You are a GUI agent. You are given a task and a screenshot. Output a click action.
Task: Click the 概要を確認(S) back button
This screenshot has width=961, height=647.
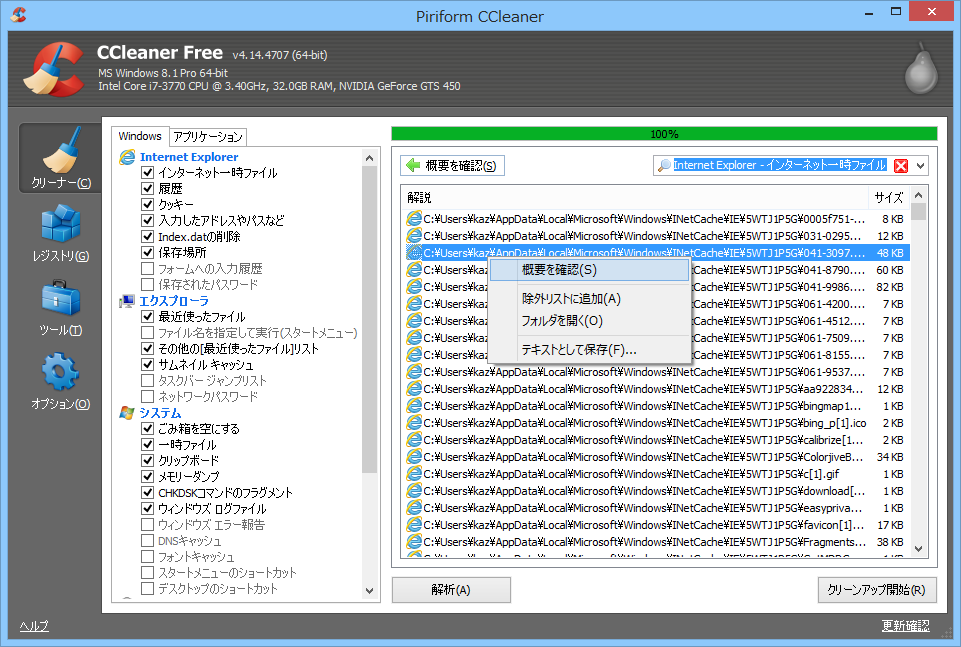[x=452, y=165]
